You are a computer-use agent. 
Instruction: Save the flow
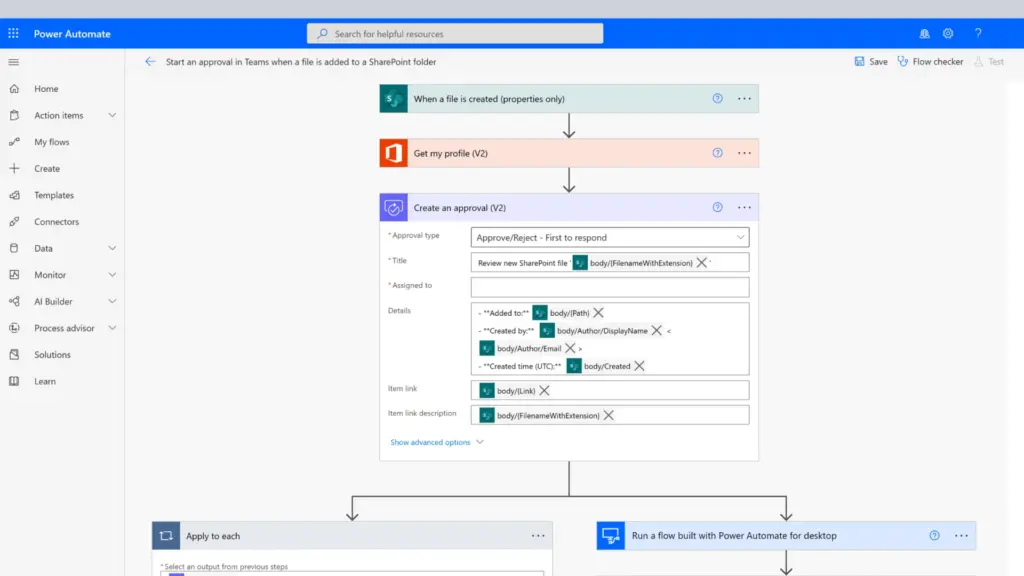[x=870, y=61]
